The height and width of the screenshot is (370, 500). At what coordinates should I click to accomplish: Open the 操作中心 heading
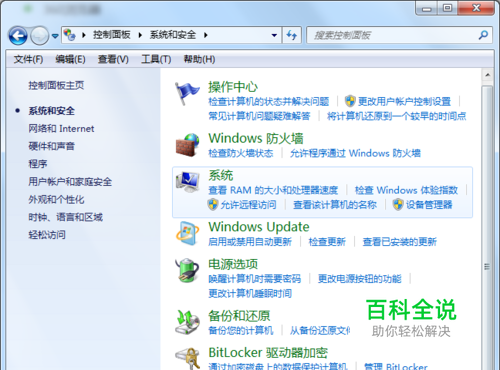click(x=233, y=87)
